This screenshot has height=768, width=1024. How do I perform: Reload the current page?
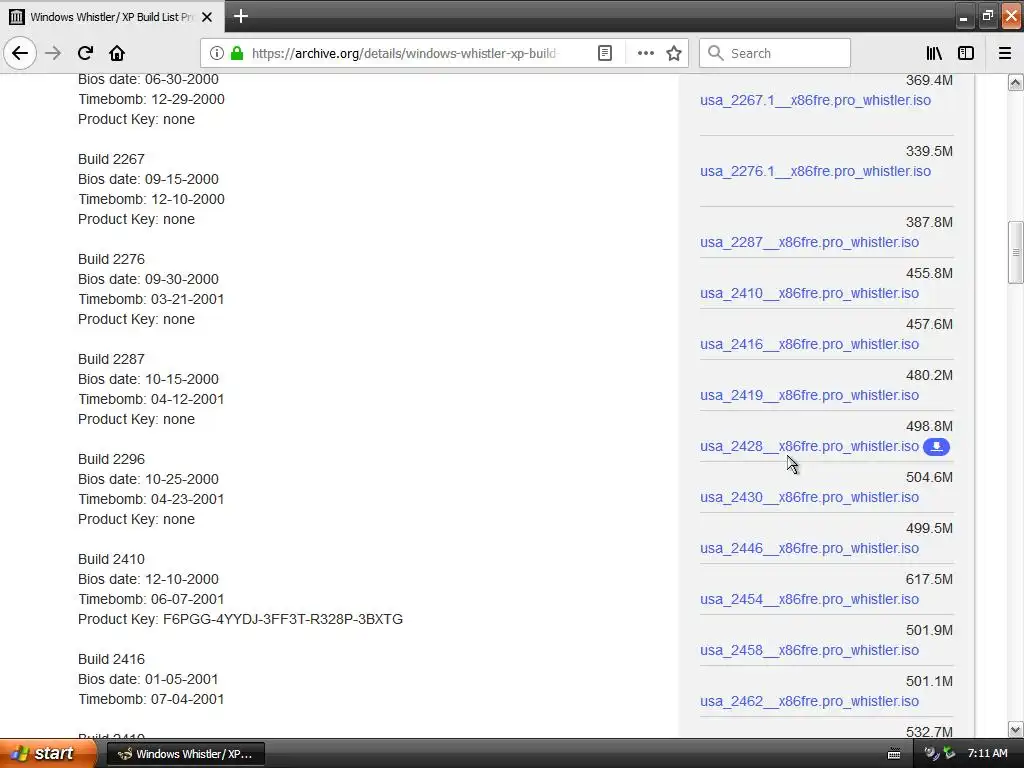click(85, 53)
